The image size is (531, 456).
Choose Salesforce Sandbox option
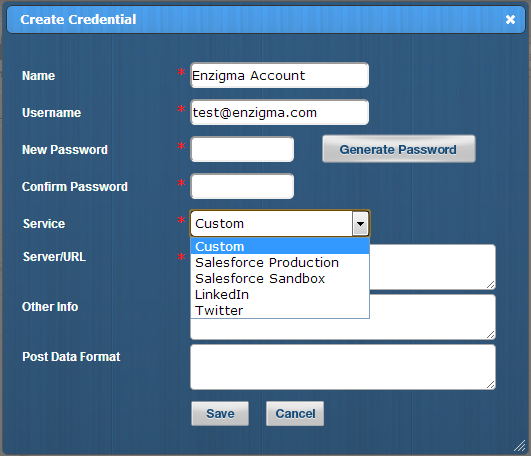coord(280,278)
